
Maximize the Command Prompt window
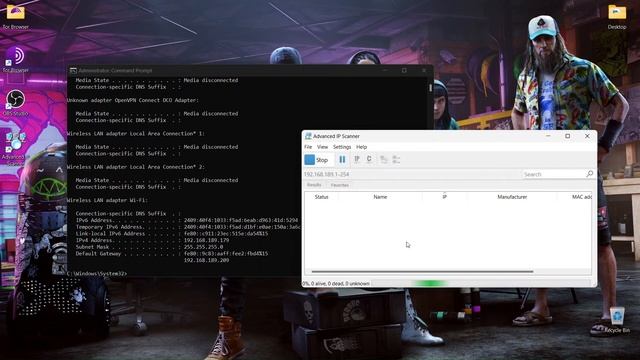(x=404, y=70)
